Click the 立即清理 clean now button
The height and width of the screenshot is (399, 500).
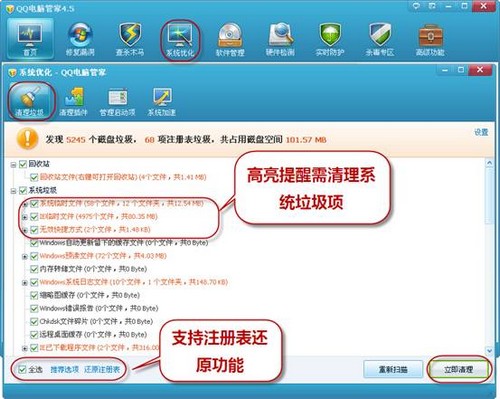459,369
